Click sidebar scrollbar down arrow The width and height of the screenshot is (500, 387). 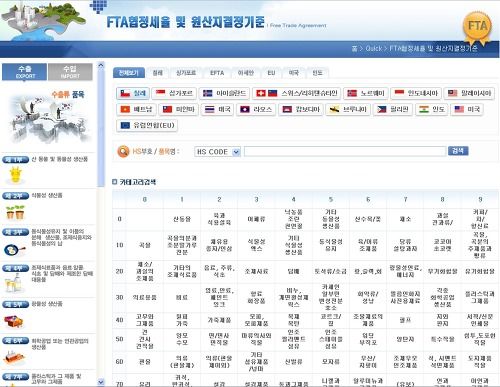pos(101,382)
